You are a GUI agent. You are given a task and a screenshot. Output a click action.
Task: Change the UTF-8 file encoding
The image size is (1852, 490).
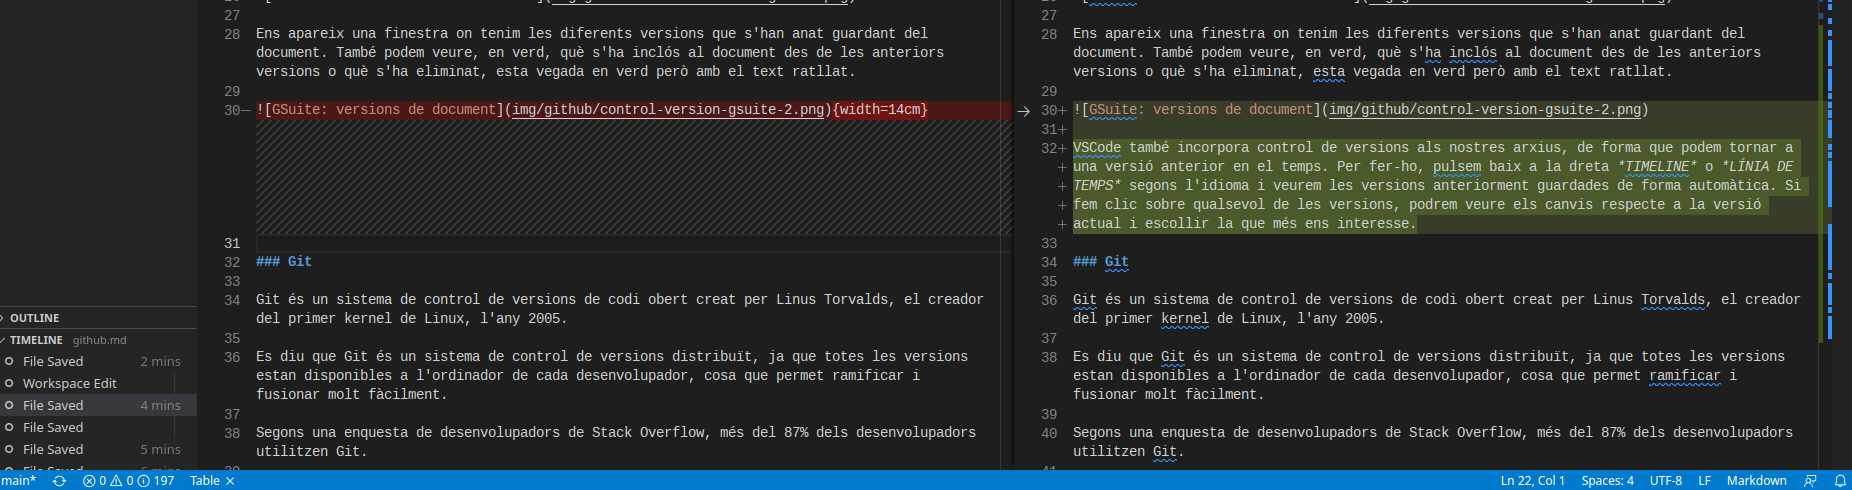coord(1665,481)
